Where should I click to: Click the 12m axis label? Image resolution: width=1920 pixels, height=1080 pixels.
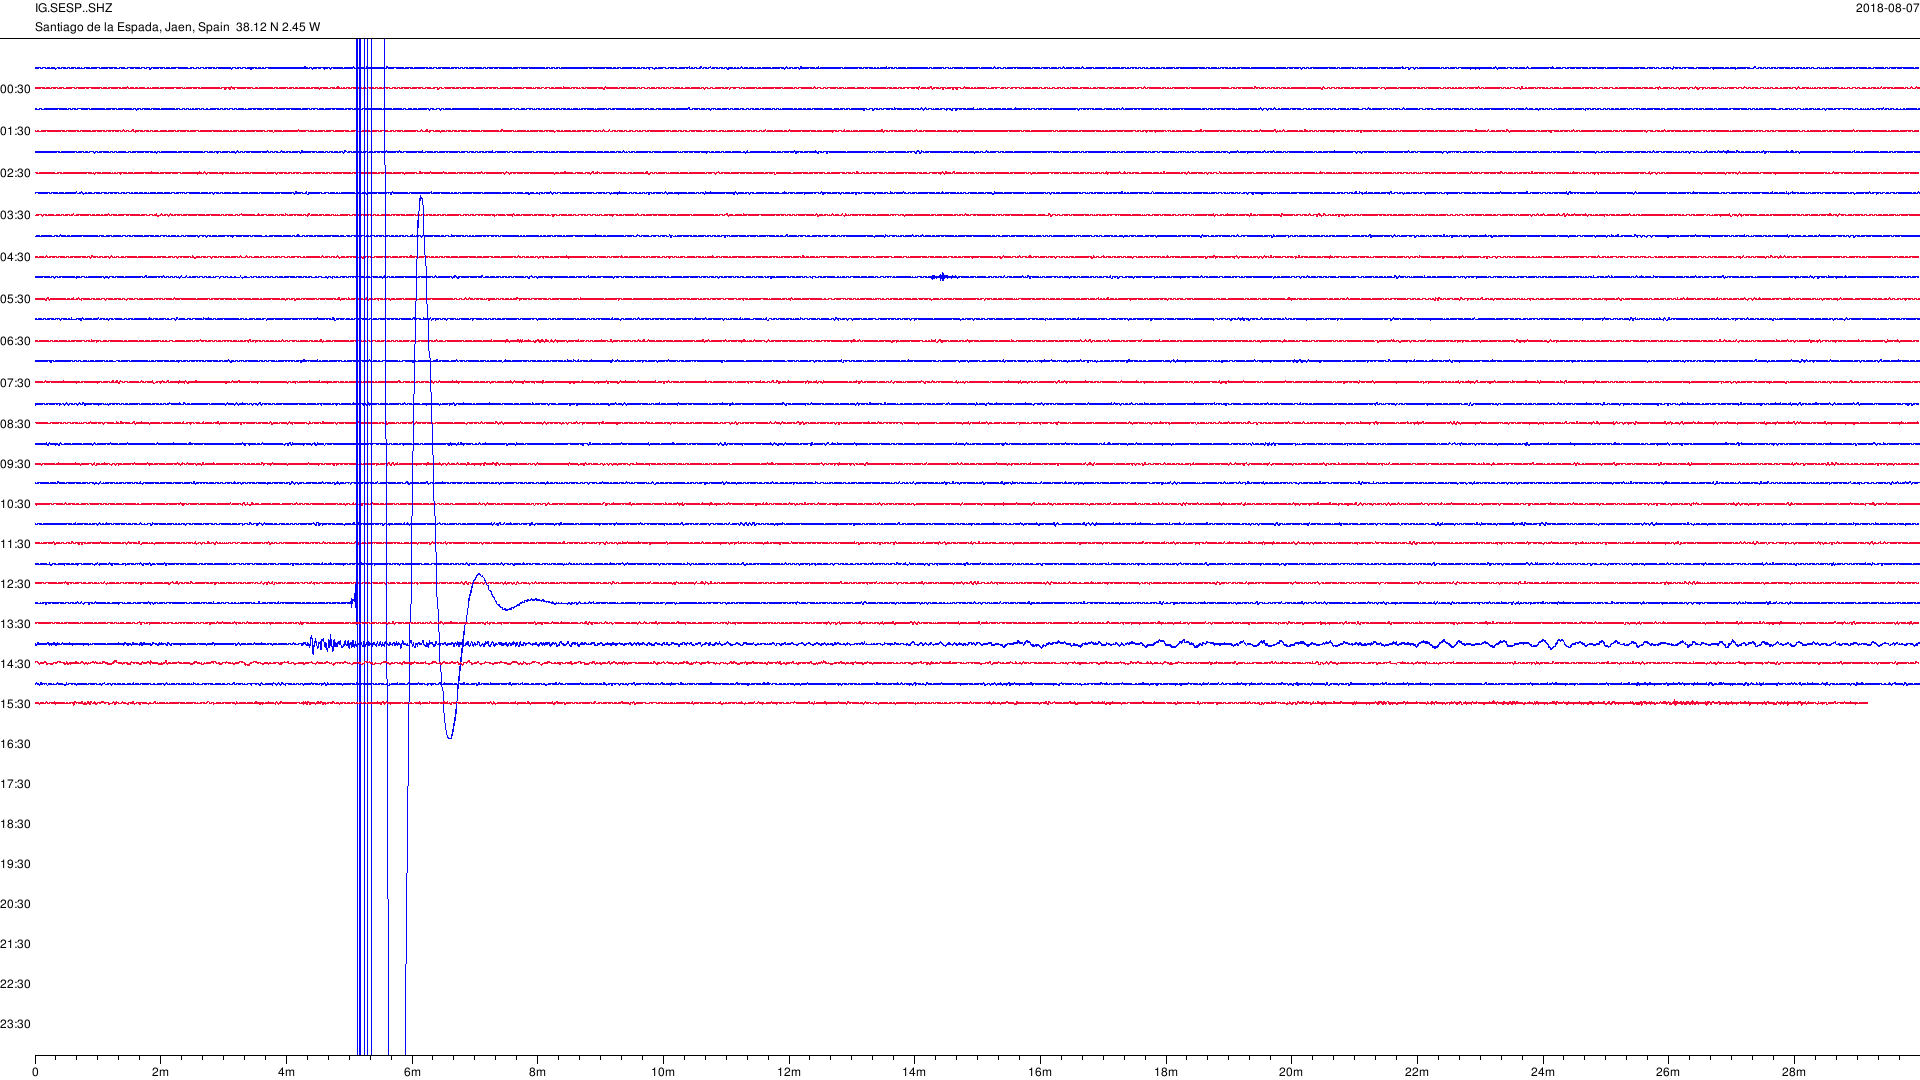(x=789, y=1072)
